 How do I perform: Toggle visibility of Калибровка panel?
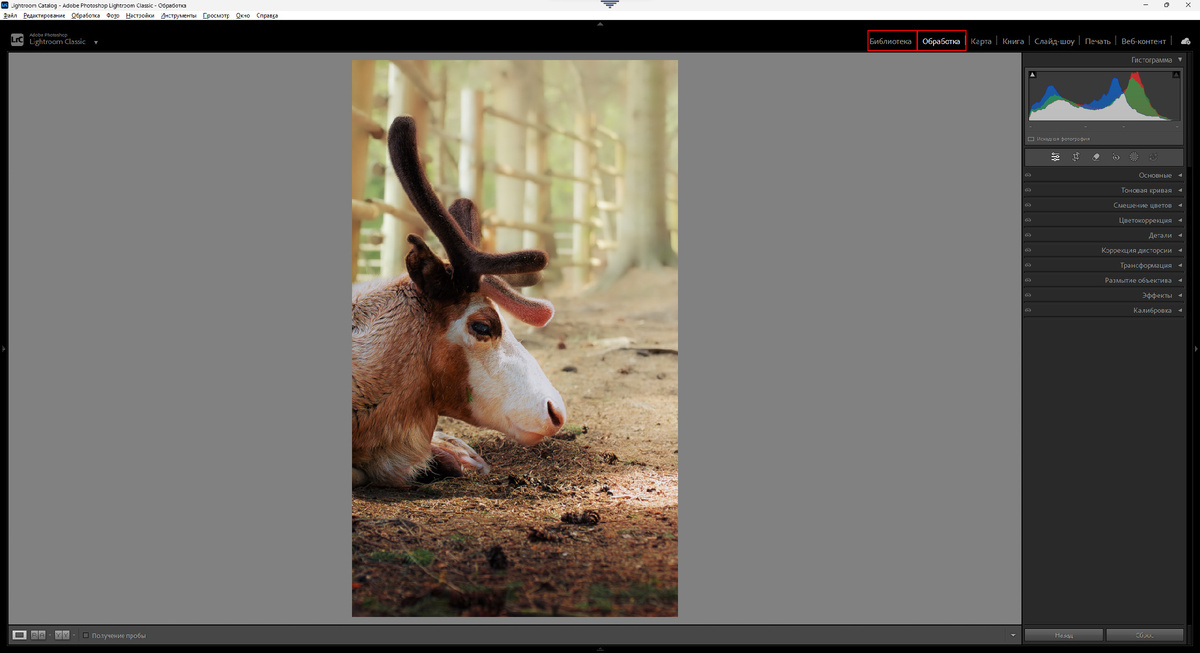1028,310
